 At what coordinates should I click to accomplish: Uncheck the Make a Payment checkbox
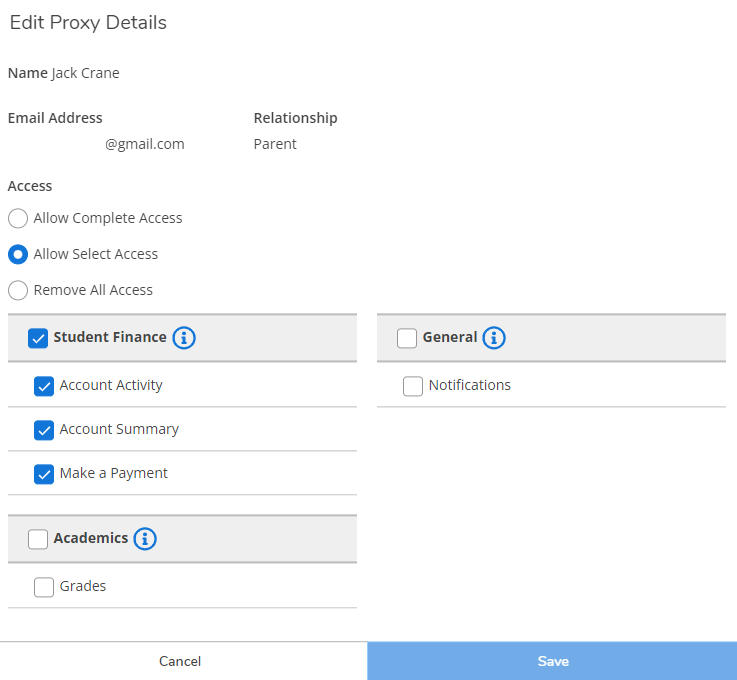pos(44,474)
